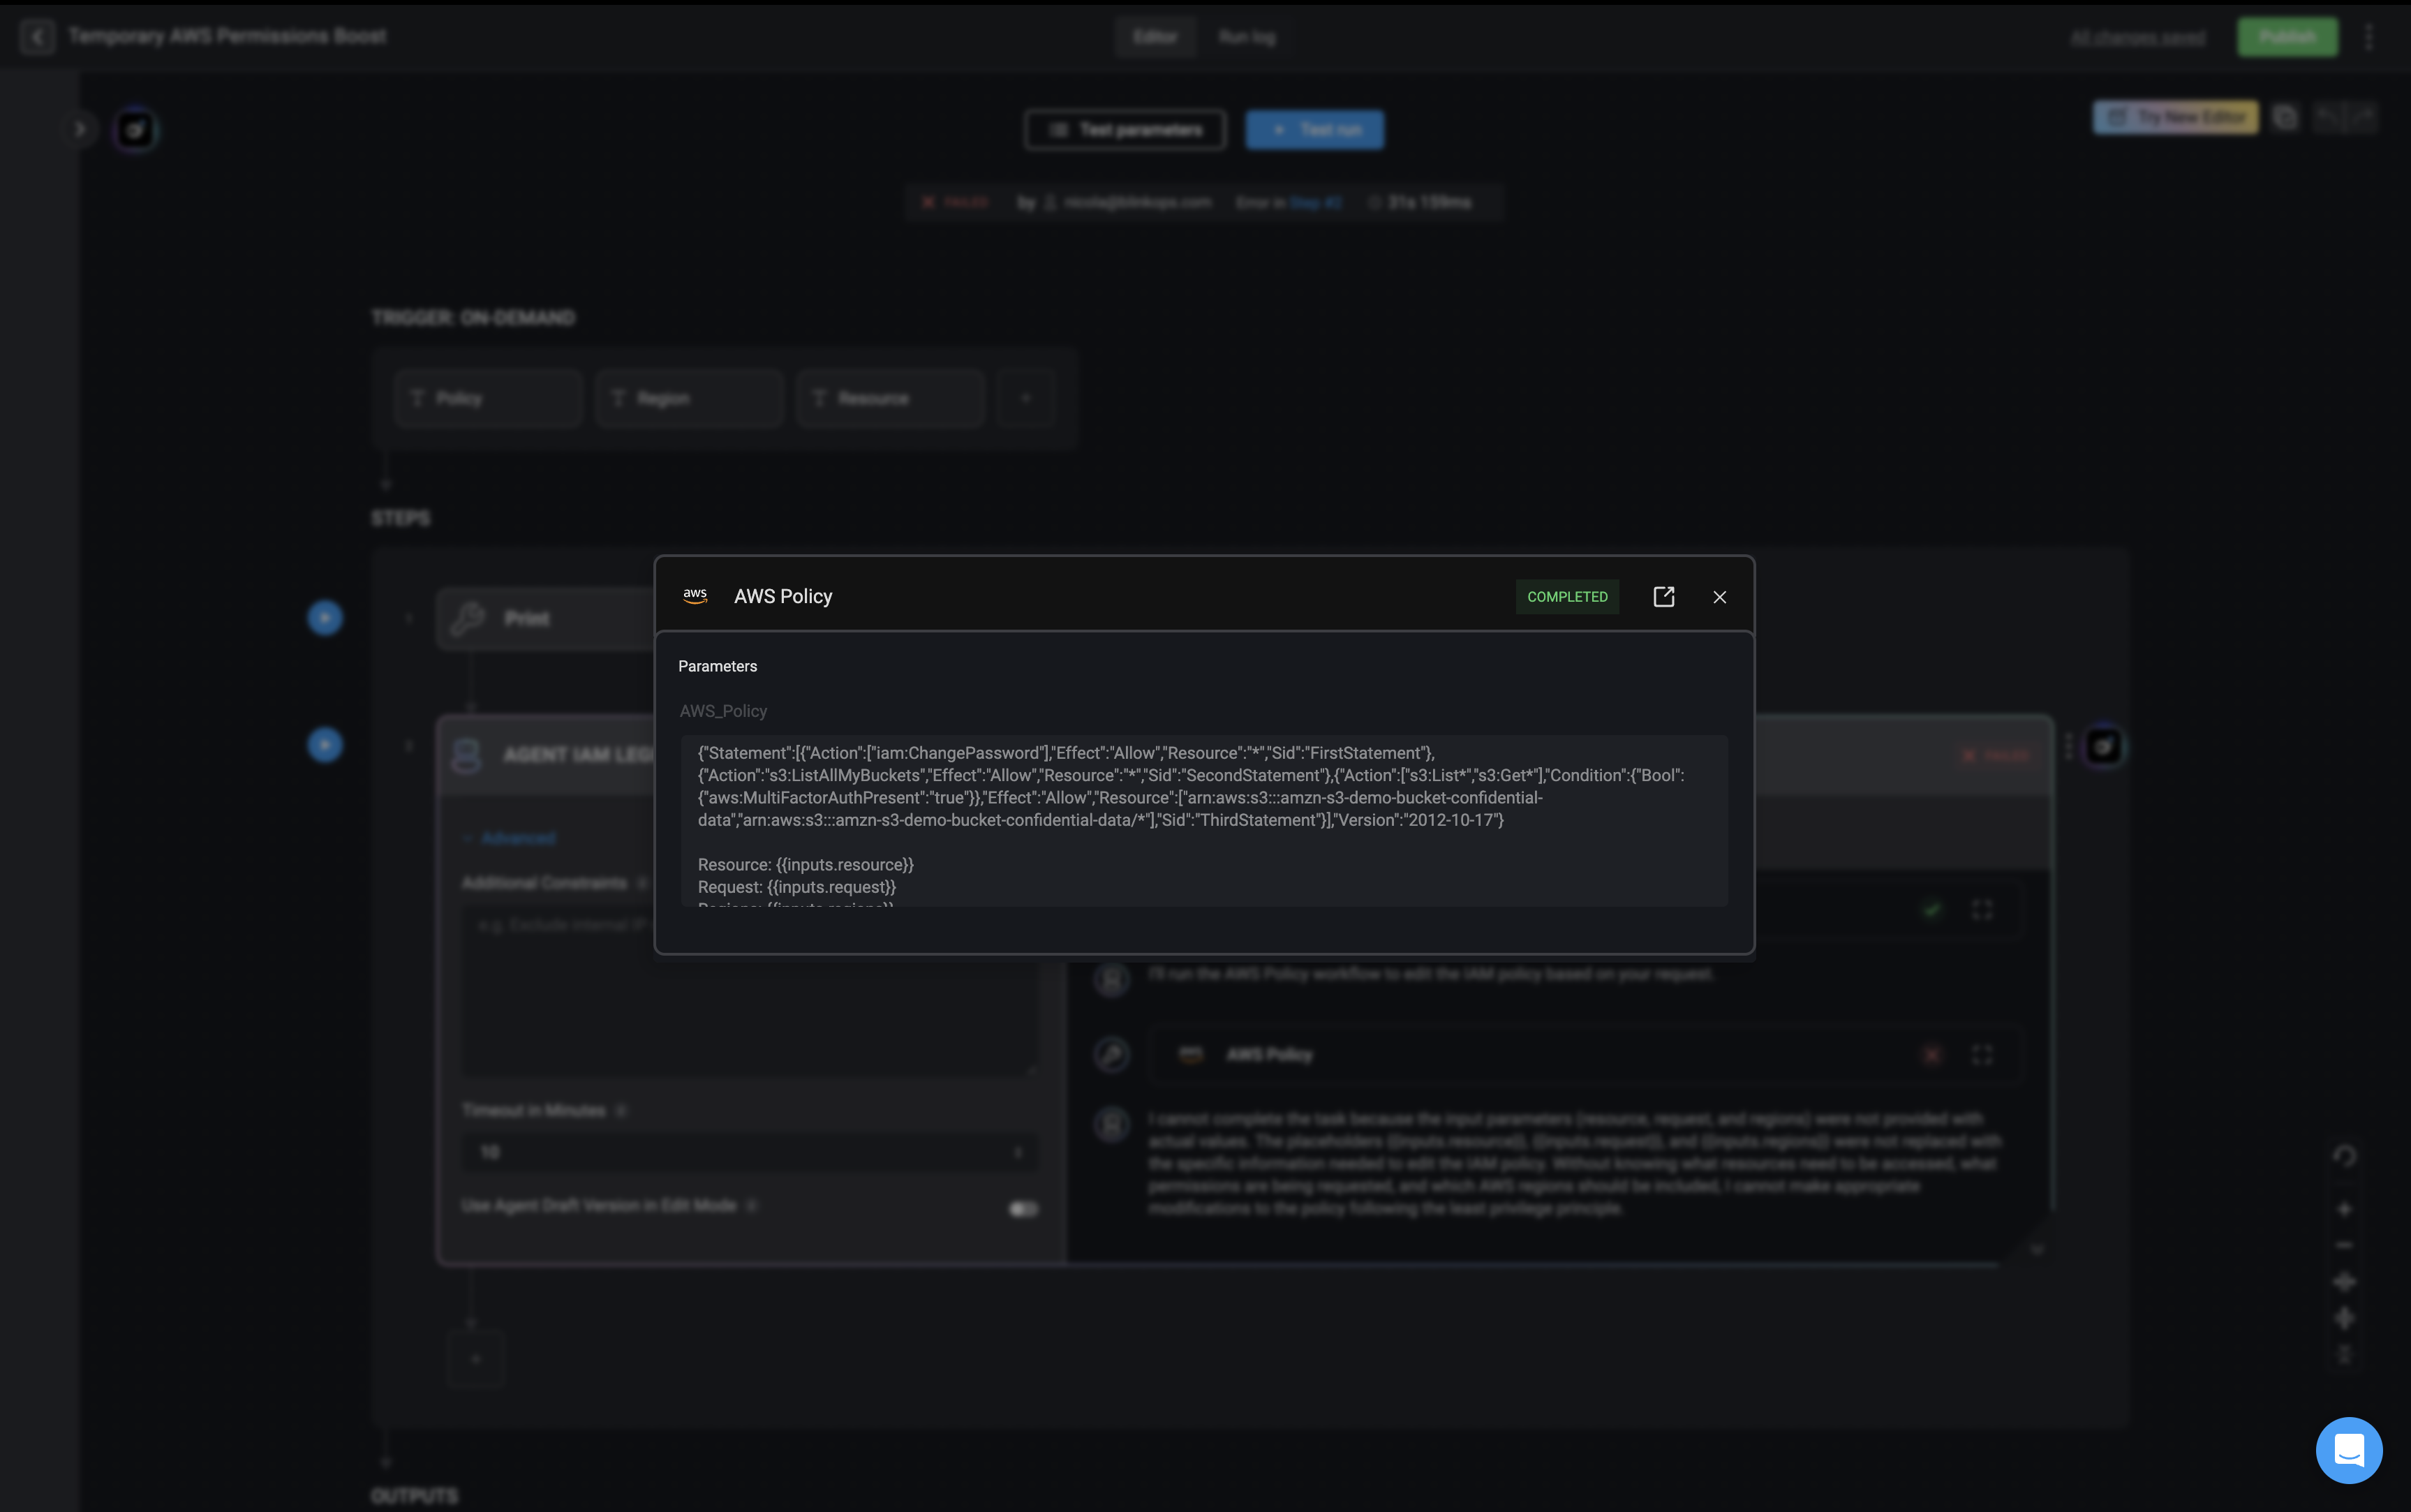Select the Region trigger parameter
2411x1512 pixels.
coord(690,398)
